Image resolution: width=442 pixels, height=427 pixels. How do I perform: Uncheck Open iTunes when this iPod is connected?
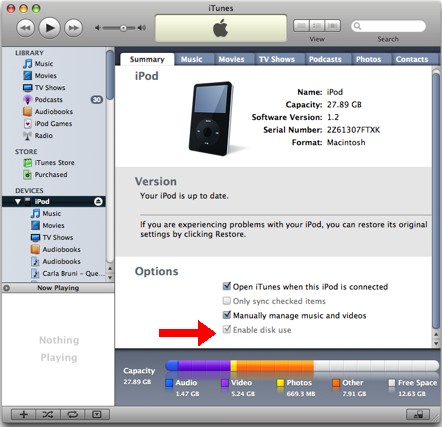tap(227, 286)
